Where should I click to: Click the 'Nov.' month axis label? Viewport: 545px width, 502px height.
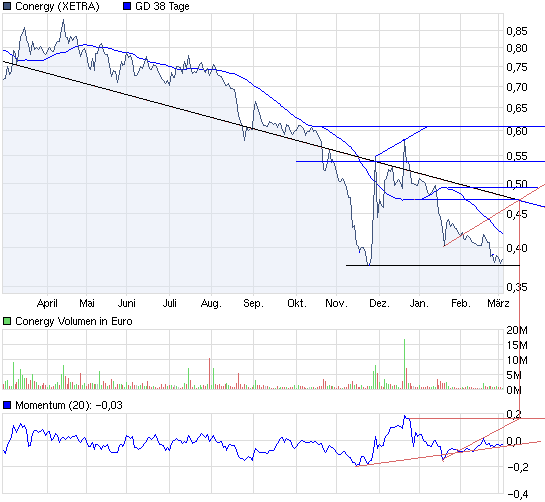point(336,303)
